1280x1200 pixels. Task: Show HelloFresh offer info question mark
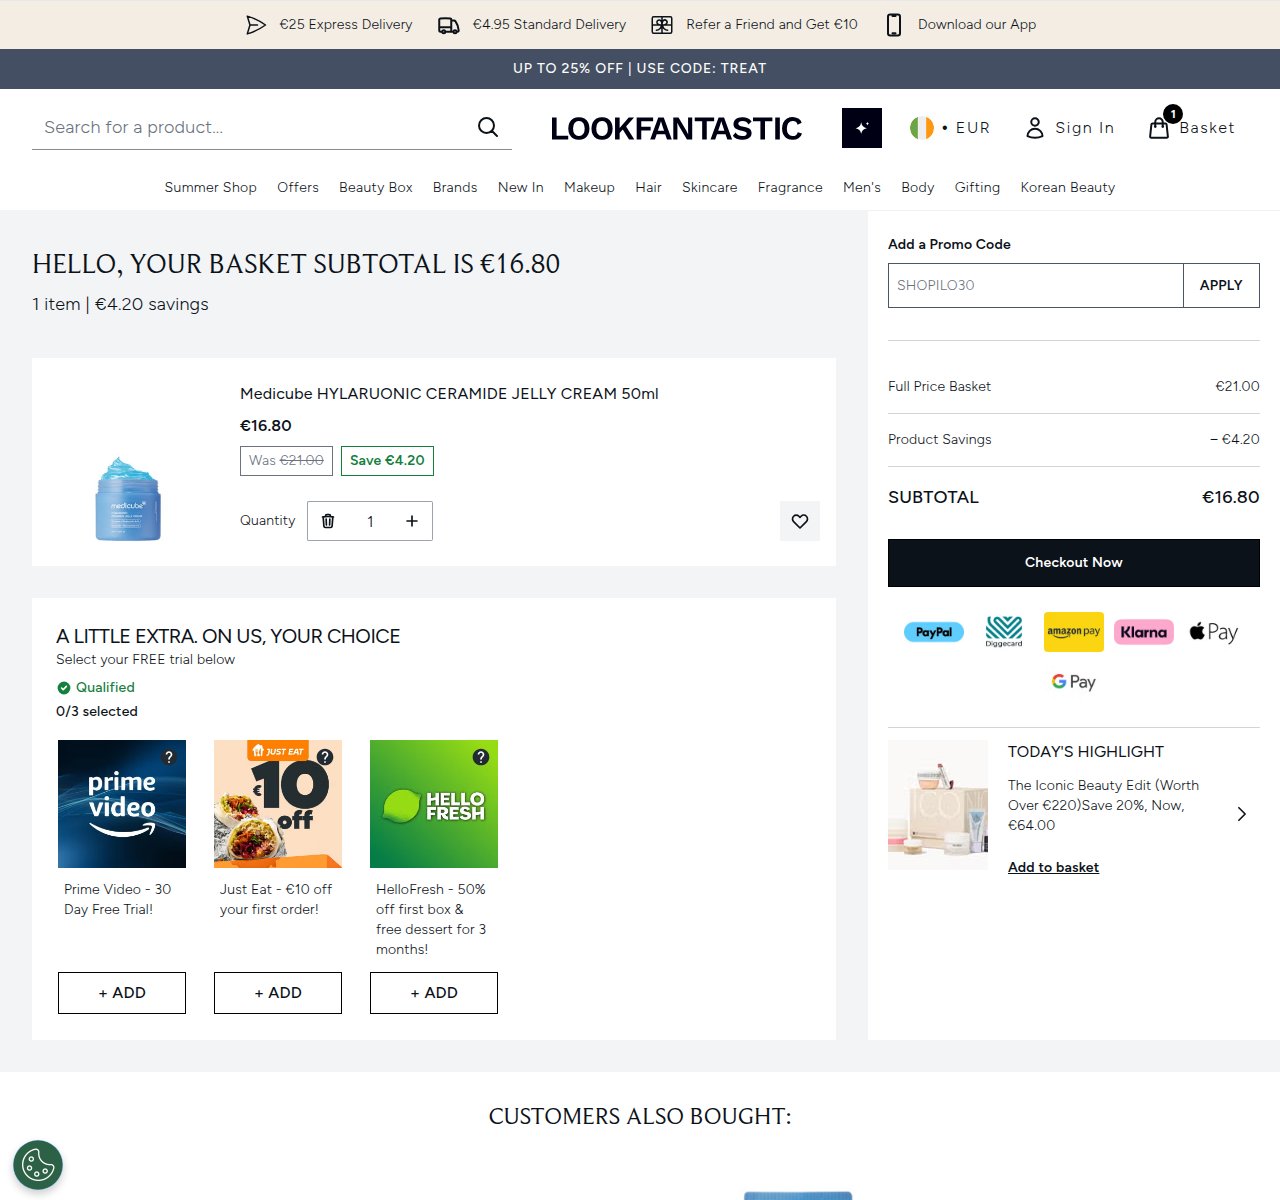pyautogui.click(x=481, y=757)
